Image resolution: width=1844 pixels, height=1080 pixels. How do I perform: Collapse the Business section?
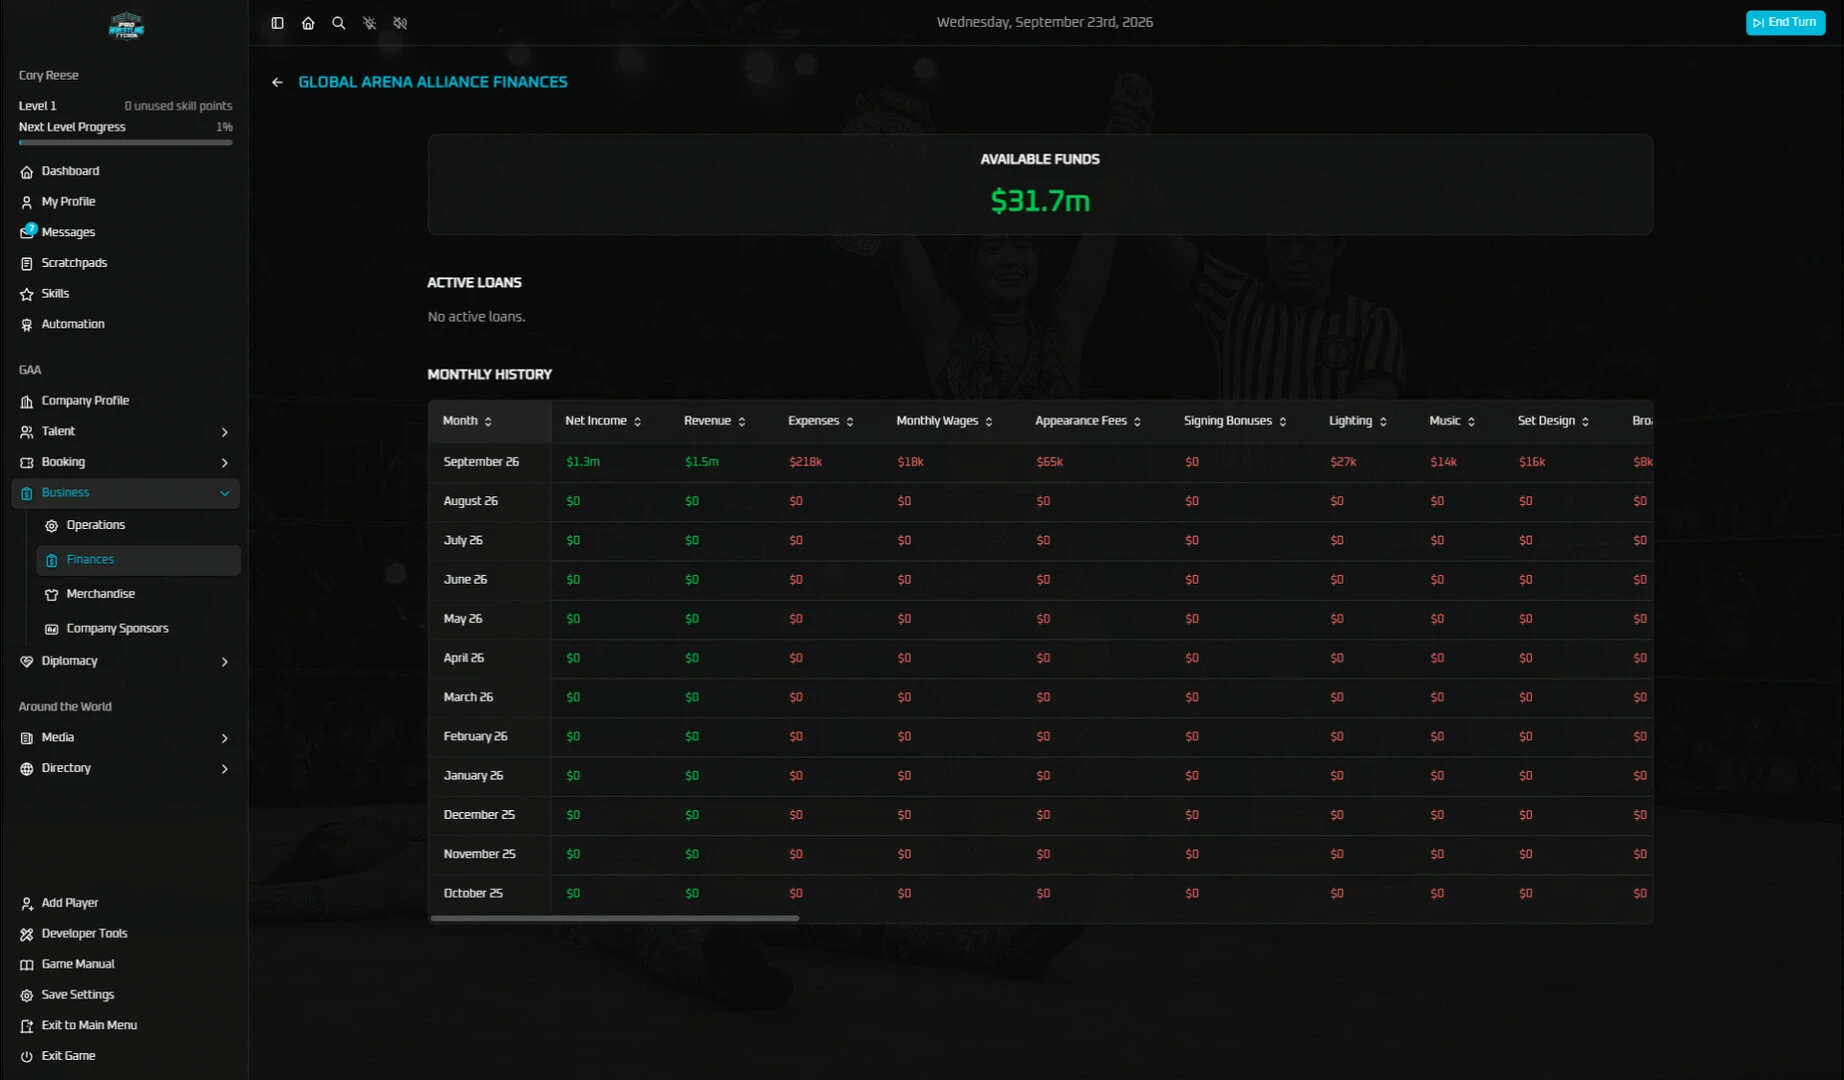click(x=126, y=493)
